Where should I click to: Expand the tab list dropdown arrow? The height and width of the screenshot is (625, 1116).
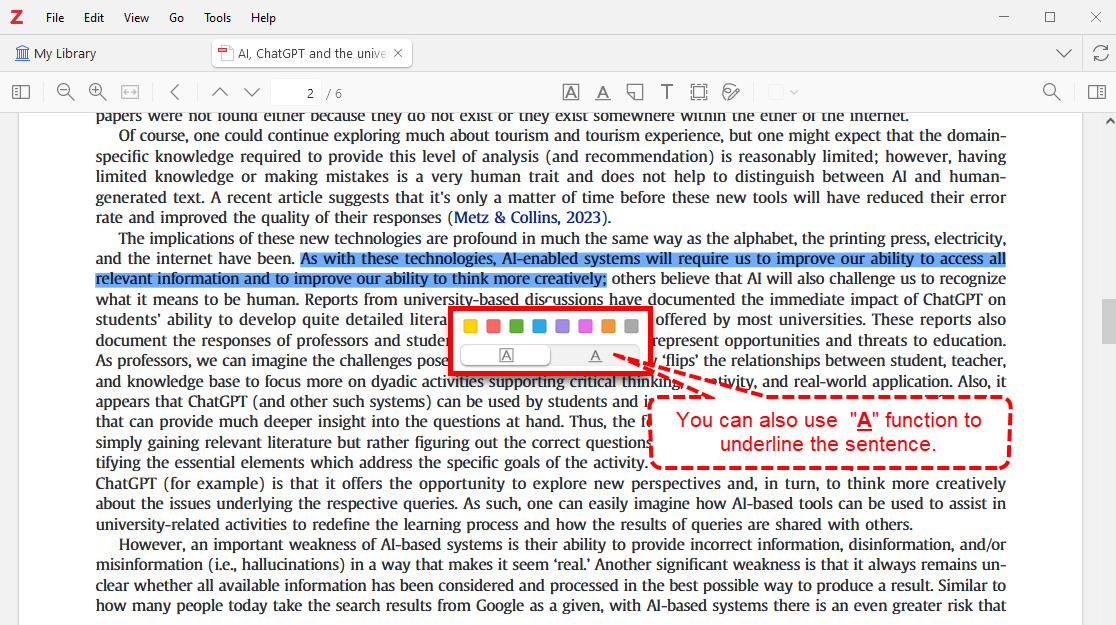[1064, 53]
